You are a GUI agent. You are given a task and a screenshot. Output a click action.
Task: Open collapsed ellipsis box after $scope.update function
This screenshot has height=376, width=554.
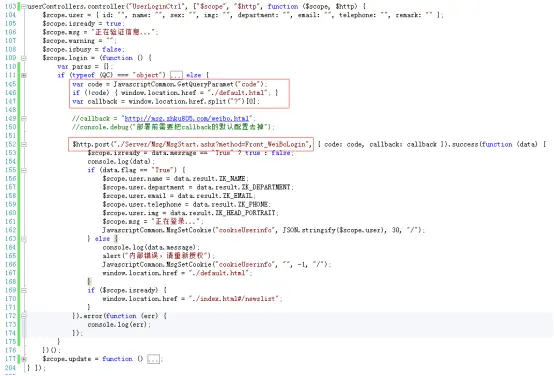click(153, 359)
